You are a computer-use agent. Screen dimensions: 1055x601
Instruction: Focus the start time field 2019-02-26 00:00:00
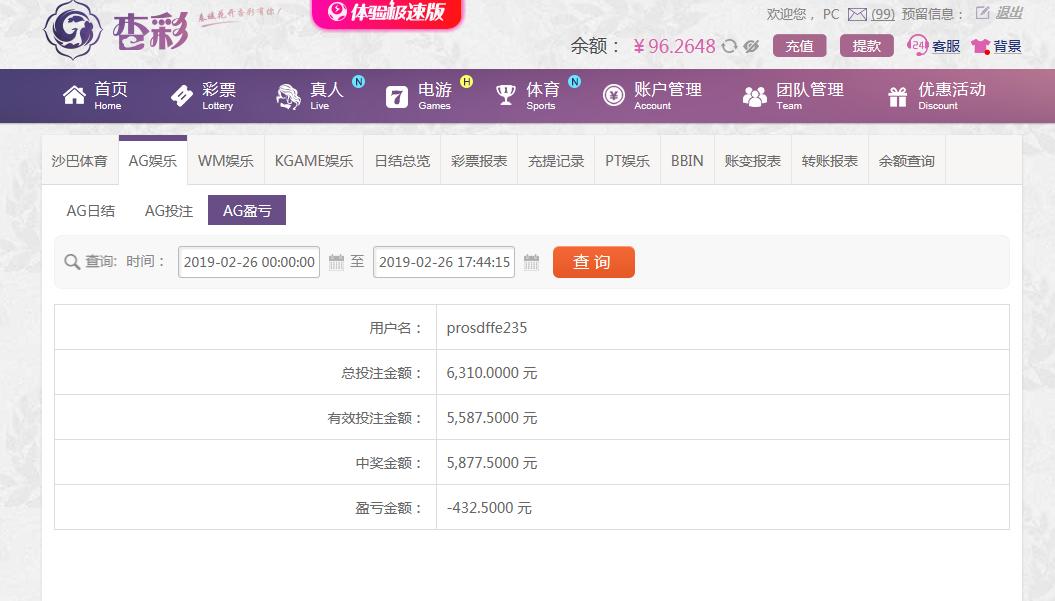click(x=249, y=262)
